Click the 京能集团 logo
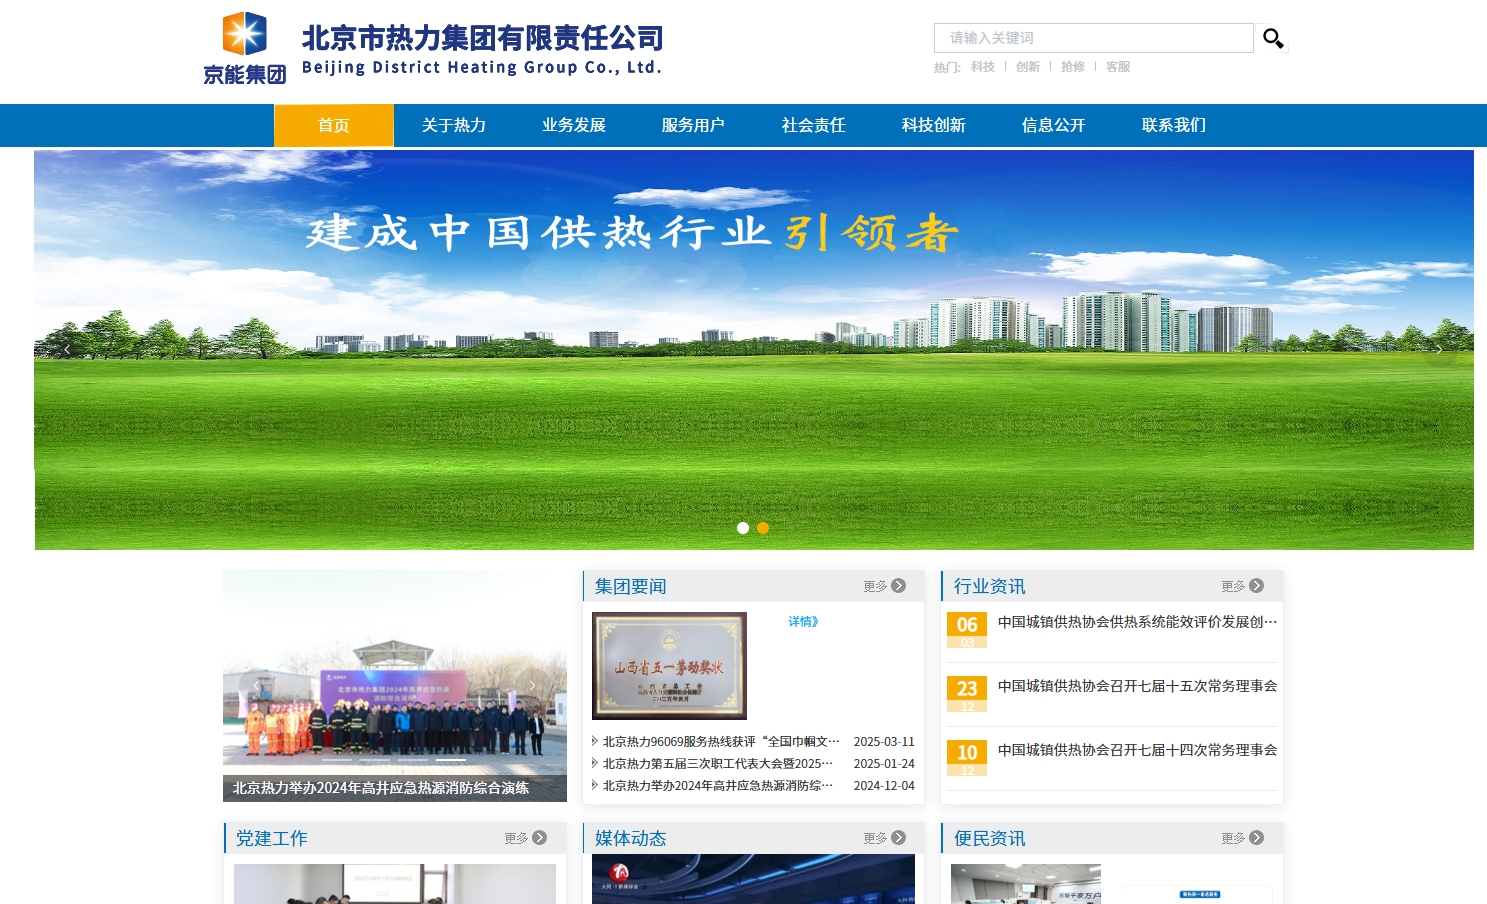The image size is (1487, 904). click(245, 48)
